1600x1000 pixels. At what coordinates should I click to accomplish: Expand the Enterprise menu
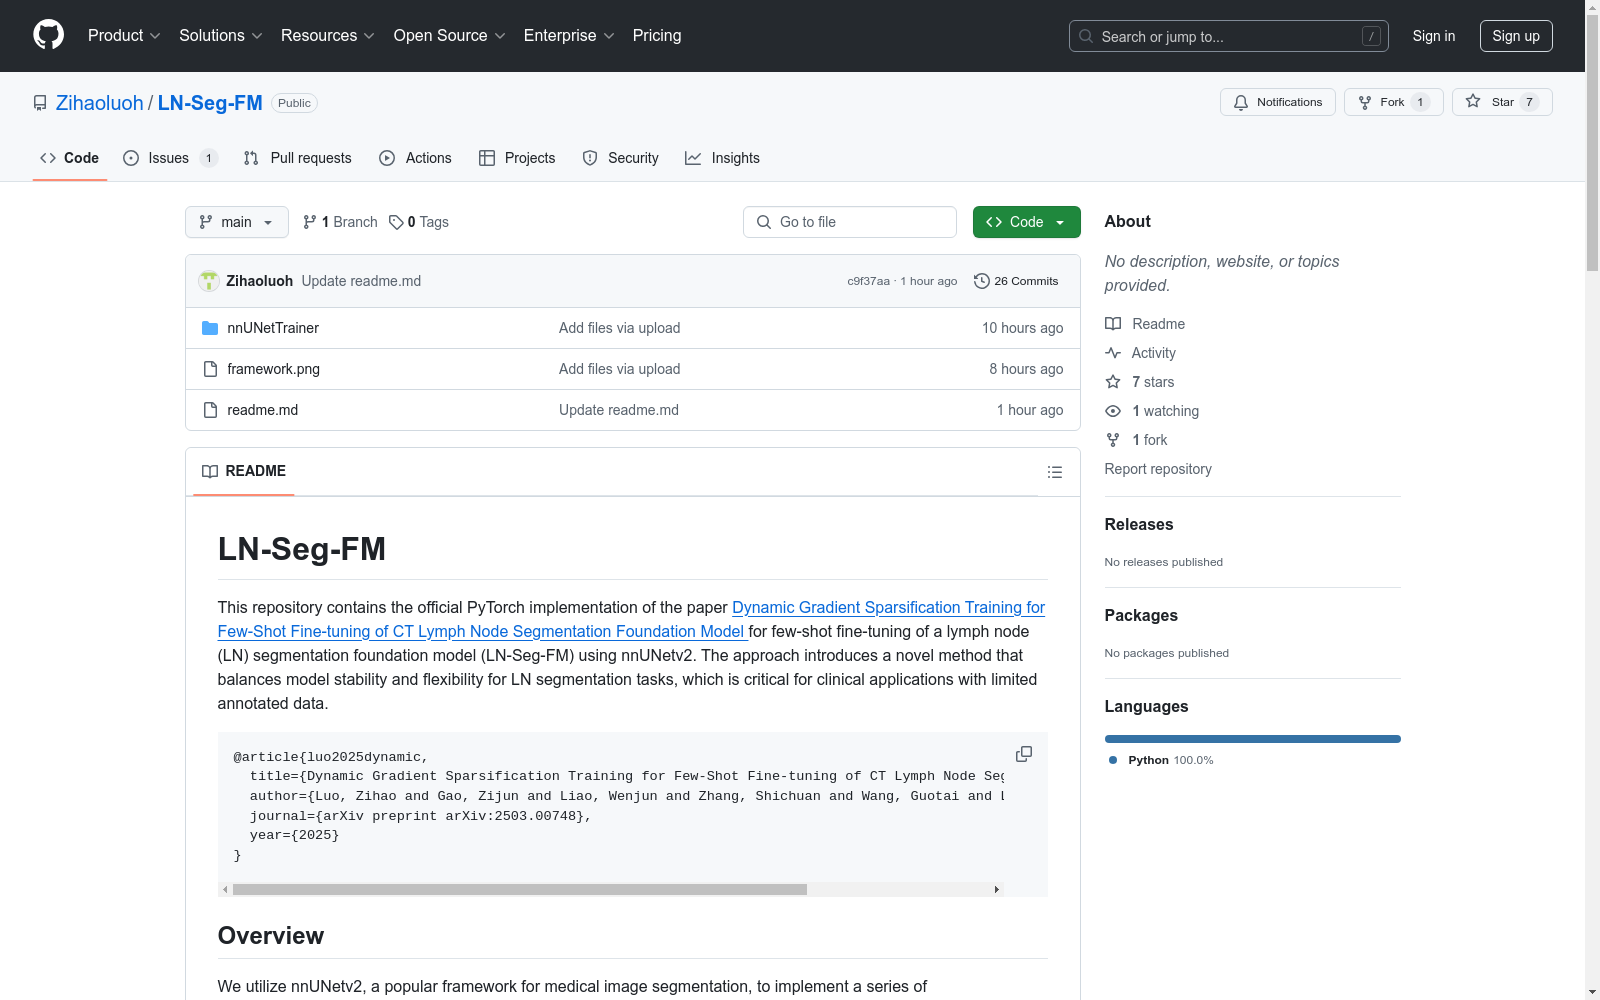coord(569,36)
